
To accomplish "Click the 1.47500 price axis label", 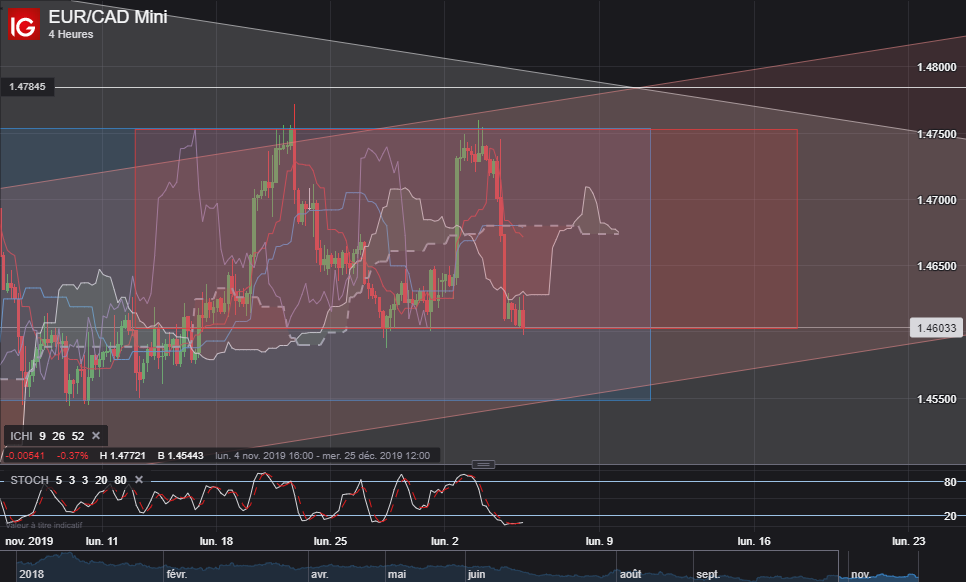I will tap(936, 134).
